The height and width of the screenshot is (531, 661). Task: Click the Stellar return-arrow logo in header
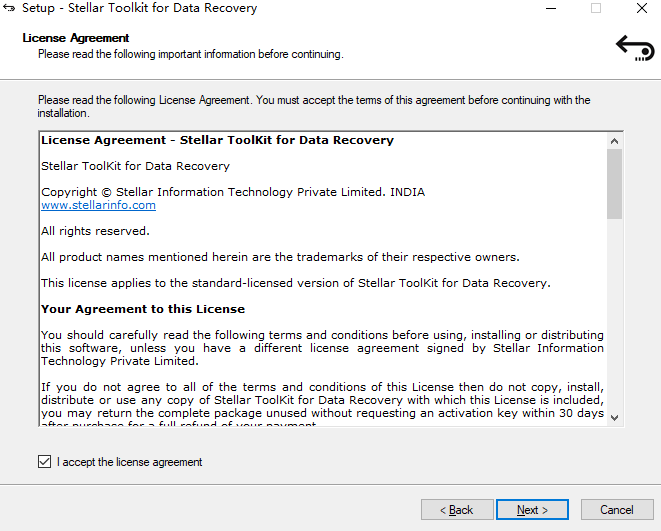click(x=634, y=47)
